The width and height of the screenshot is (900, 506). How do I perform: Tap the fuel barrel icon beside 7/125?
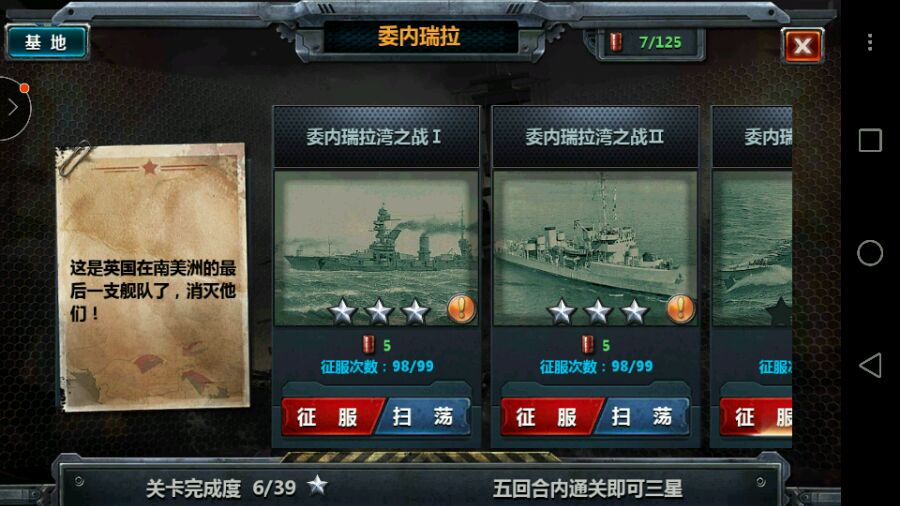[x=616, y=42]
